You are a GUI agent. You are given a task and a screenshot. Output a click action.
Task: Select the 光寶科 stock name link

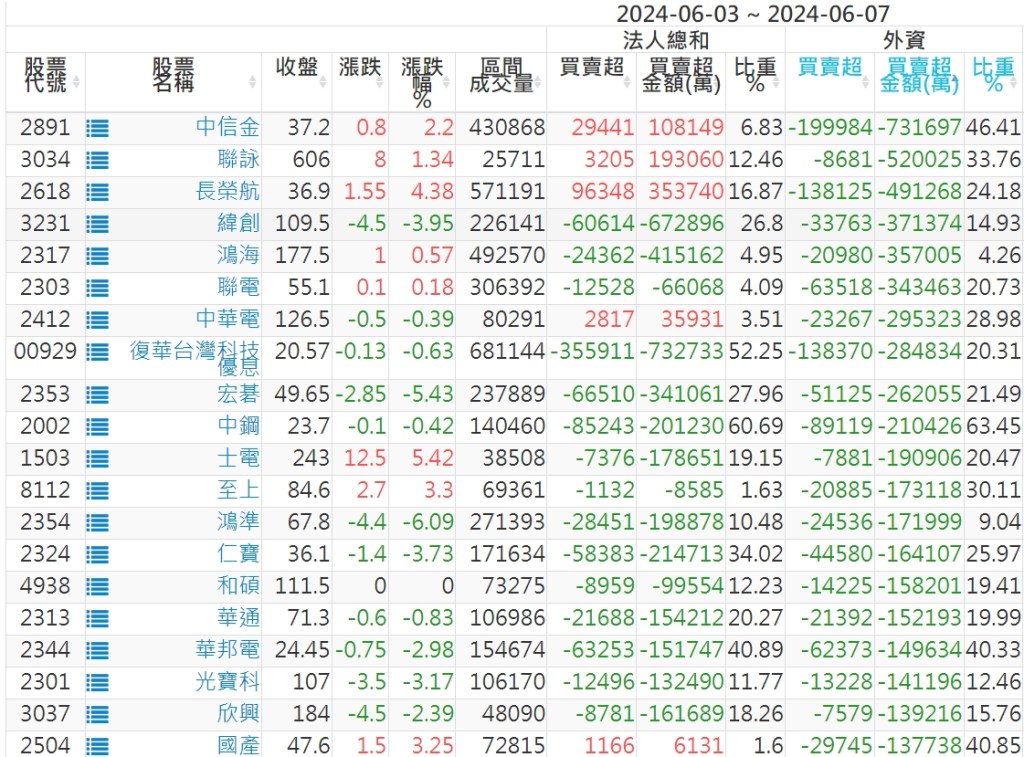pyautogui.click(x=228, y=682)
